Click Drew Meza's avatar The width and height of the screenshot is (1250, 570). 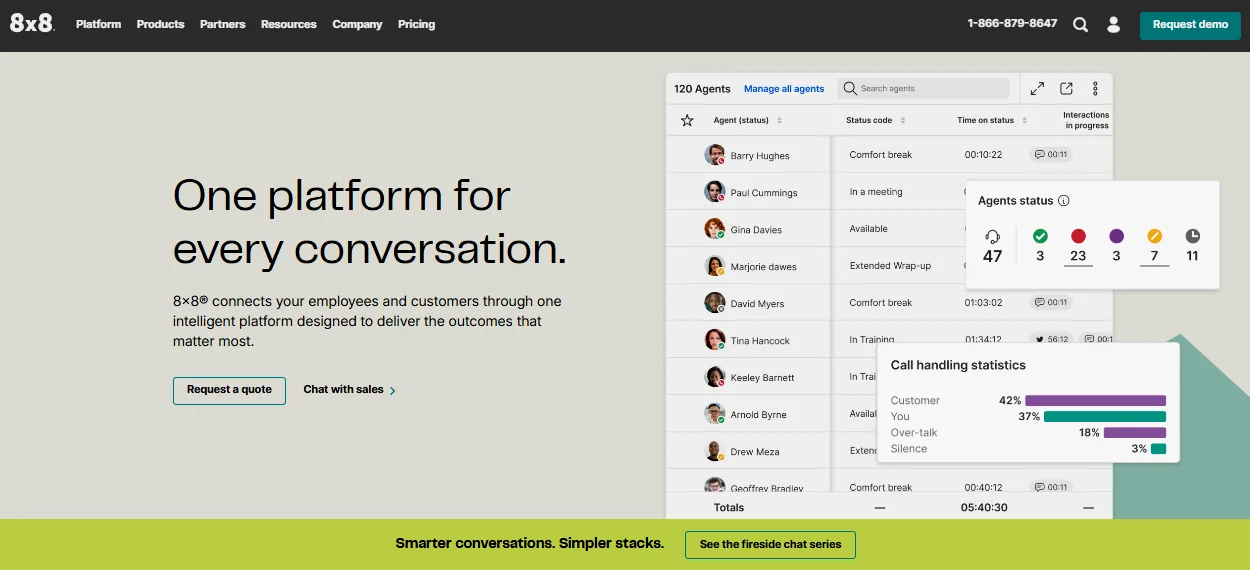coord(714,451)
